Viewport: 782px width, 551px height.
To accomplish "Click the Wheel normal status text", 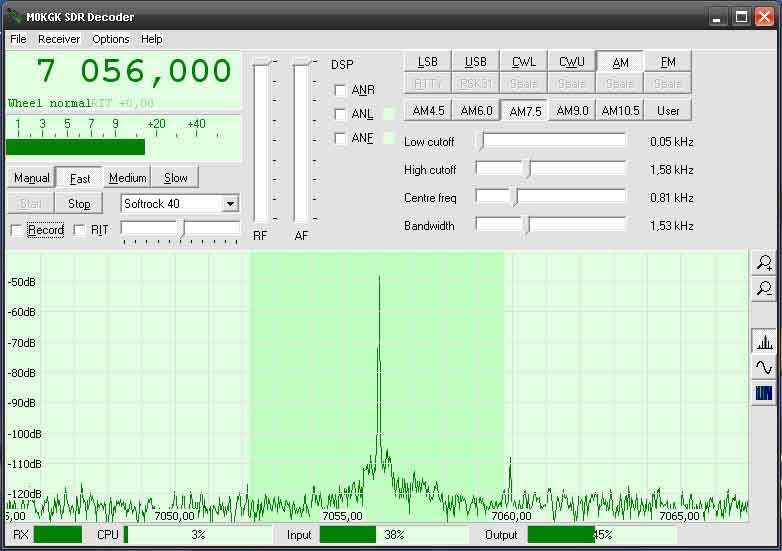I will pos(49,103).
